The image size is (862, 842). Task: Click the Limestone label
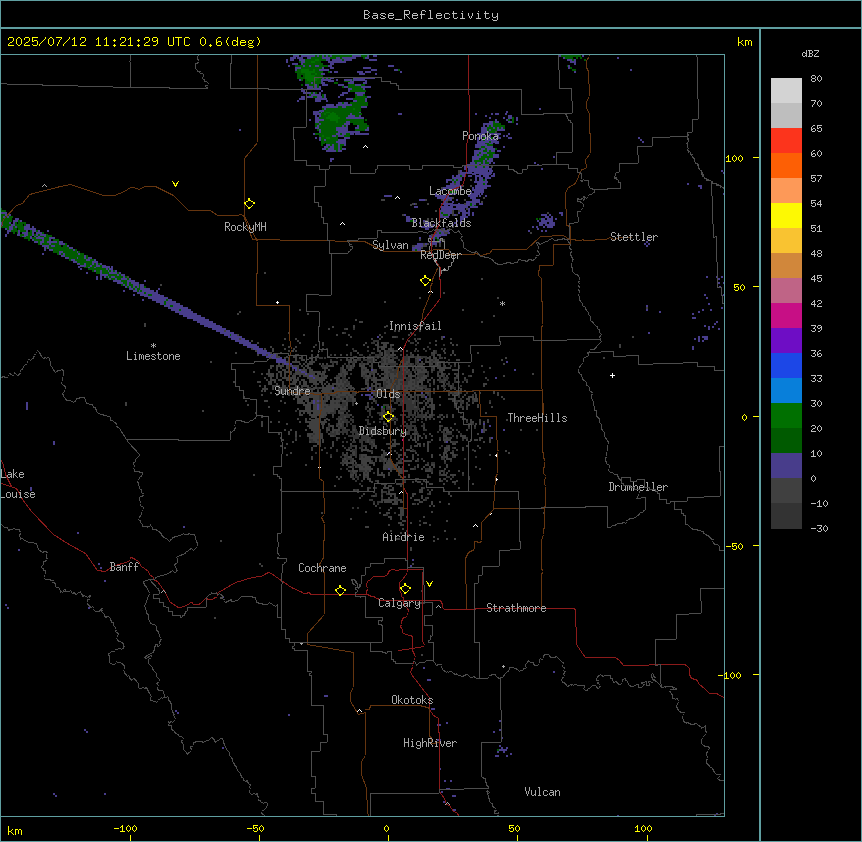tap(153, 356)
